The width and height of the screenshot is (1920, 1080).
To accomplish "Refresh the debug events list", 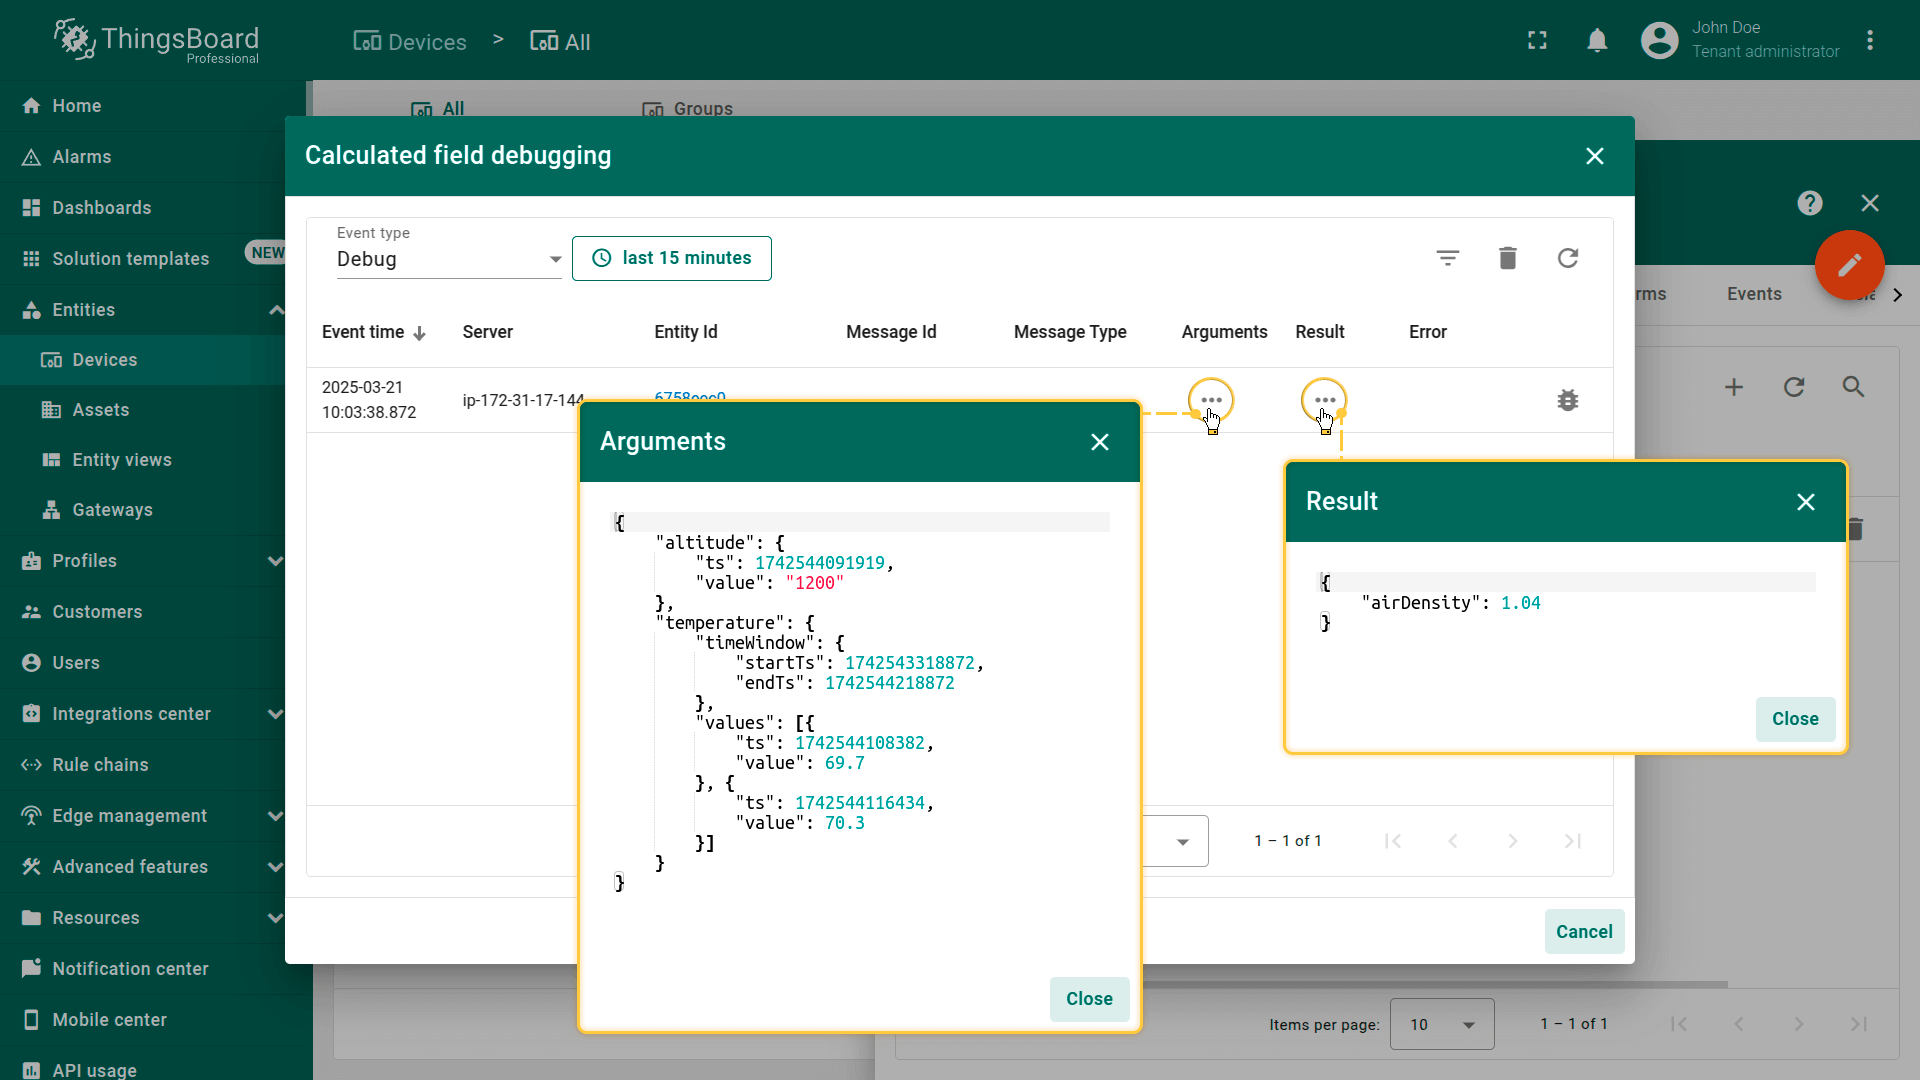I will 1567,258.
